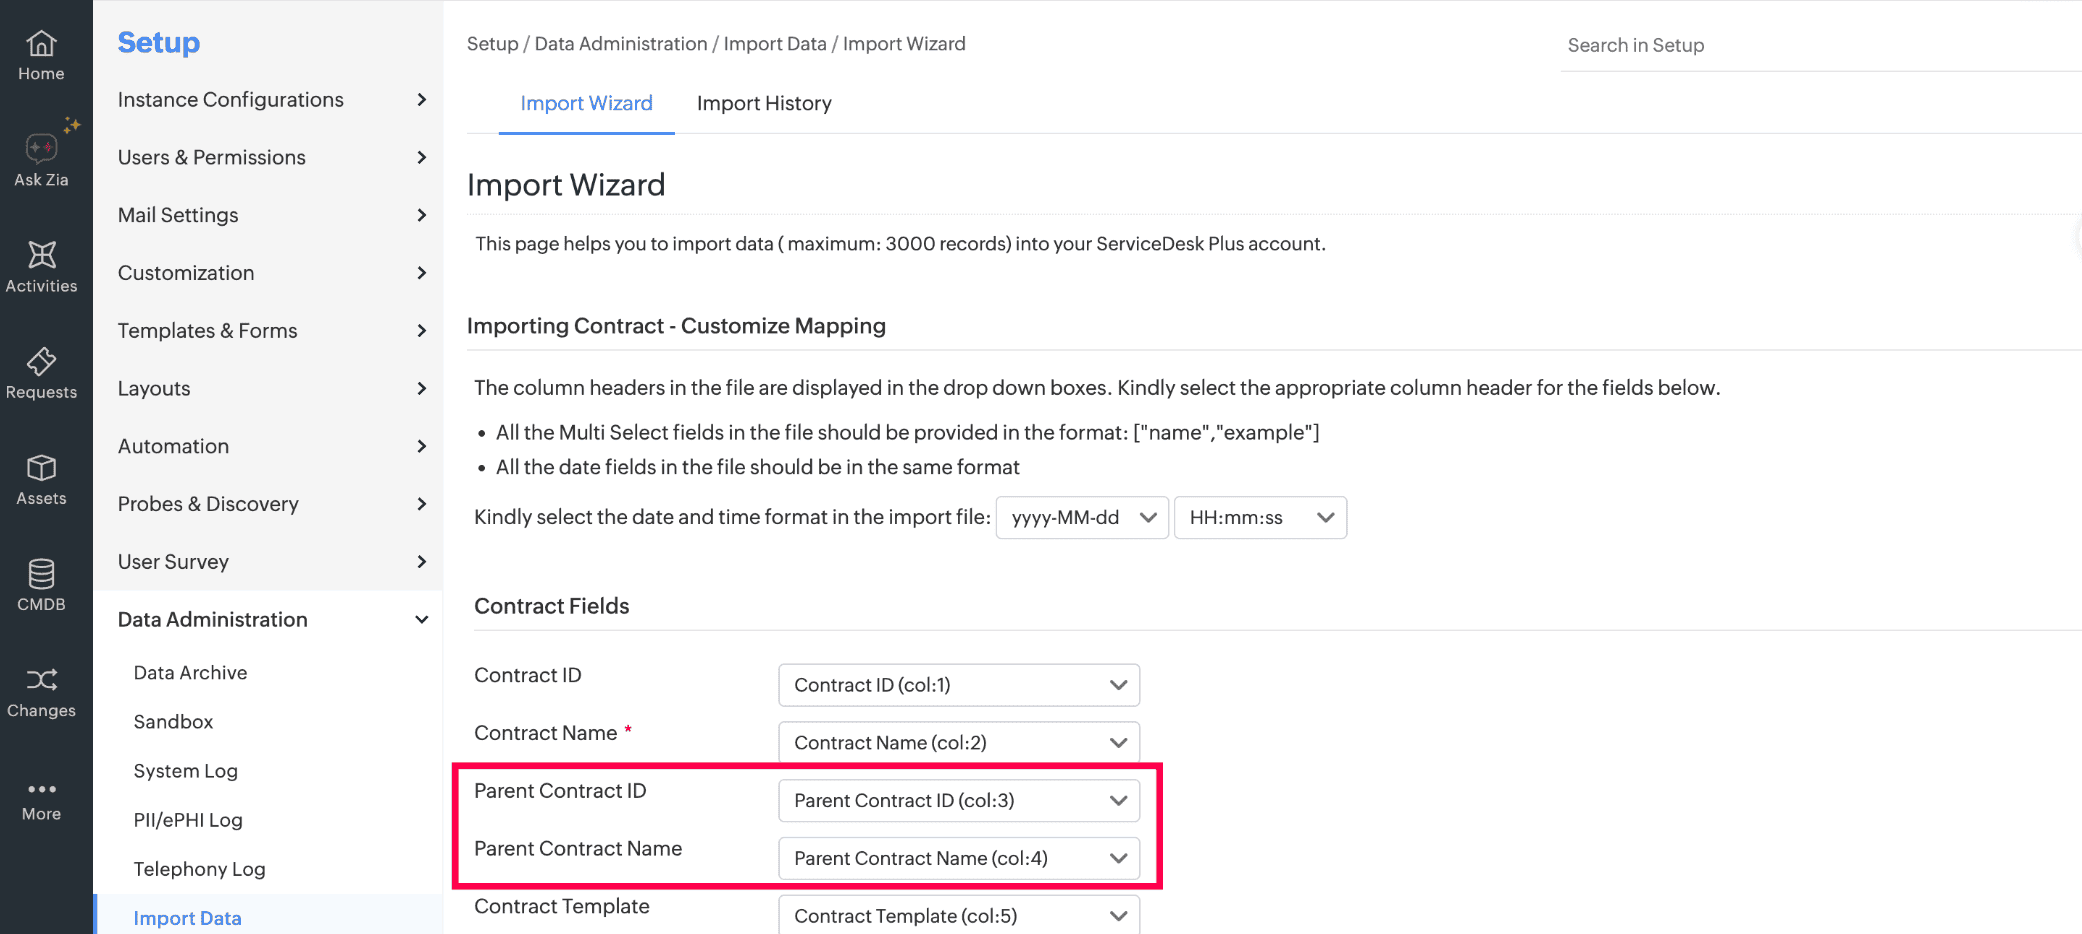This screenshot has width=2082, height=934.
Task: Open the date format dropdown yyyy-MM-dd
Action: [x=1082, y=518]
